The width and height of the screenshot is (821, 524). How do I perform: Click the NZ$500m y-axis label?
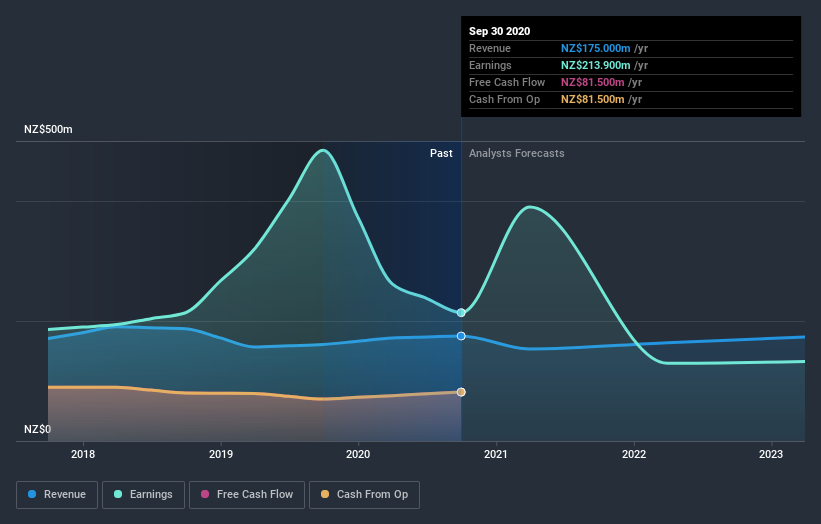[48, 129]
